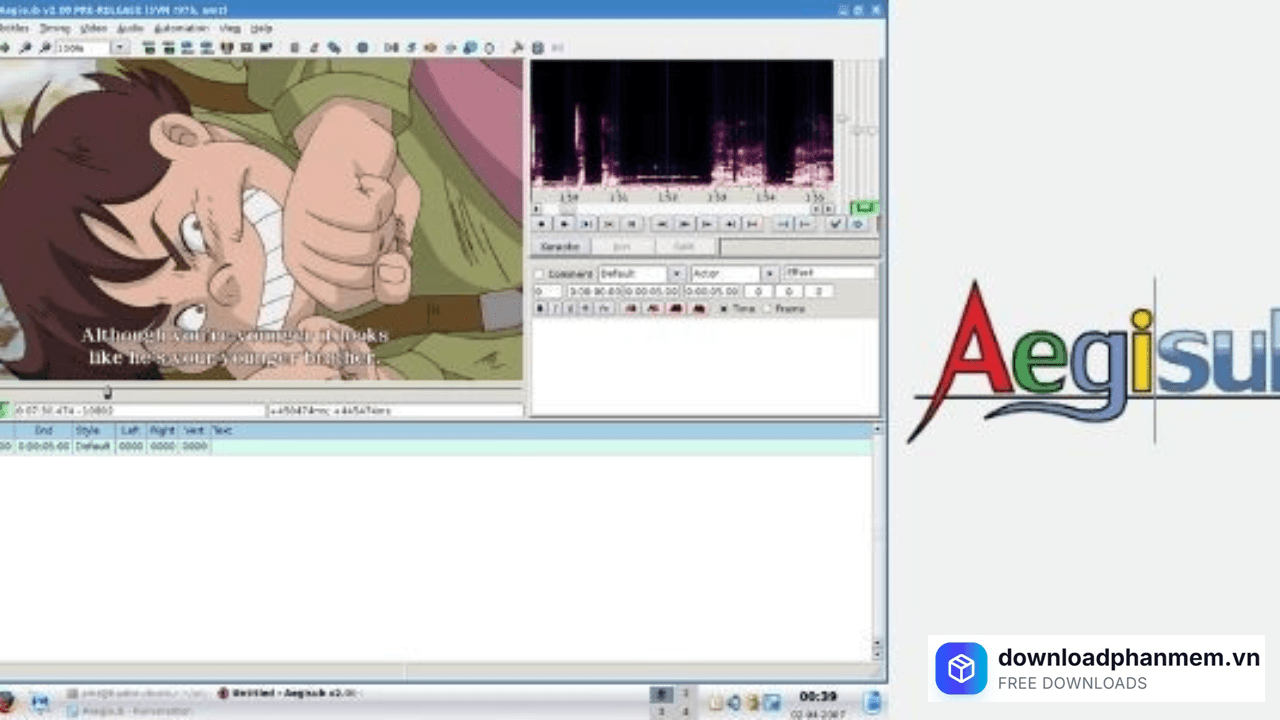Click the Join button

coord(621,247)
